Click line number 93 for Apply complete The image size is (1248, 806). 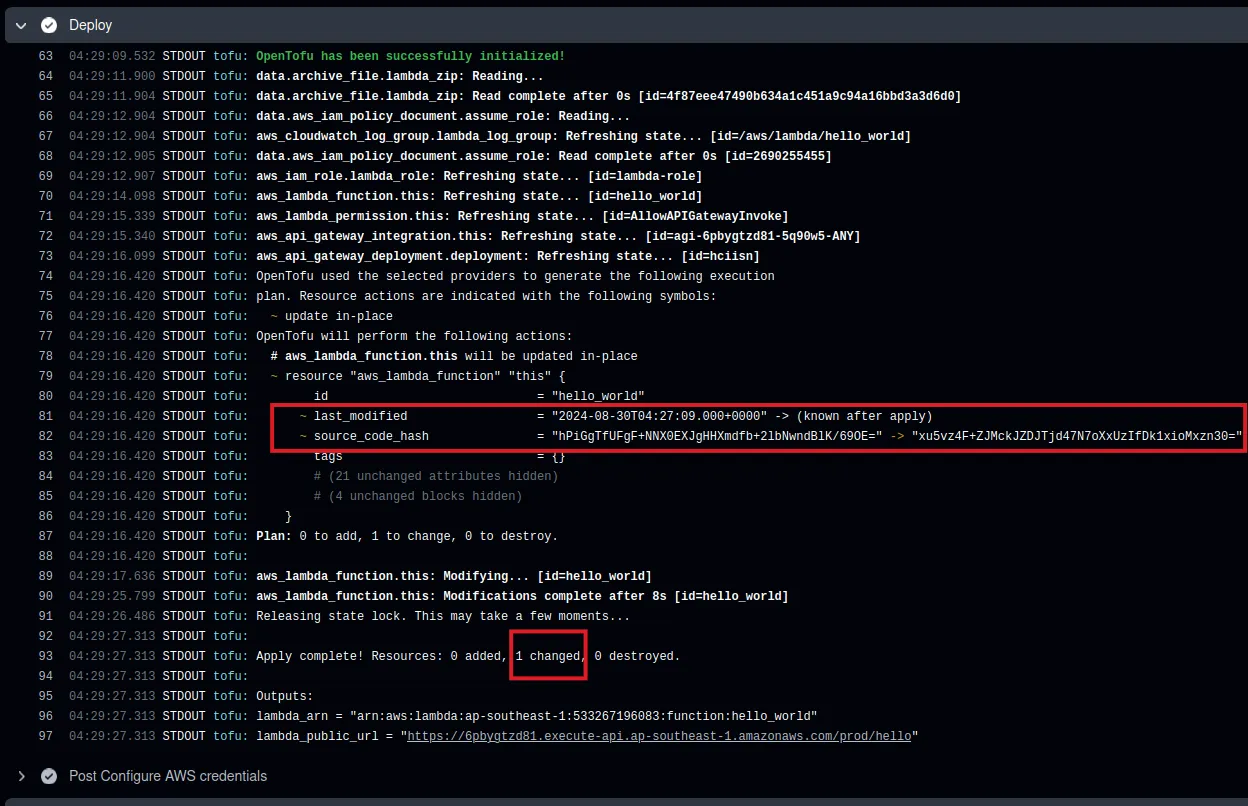click(45, 656)
